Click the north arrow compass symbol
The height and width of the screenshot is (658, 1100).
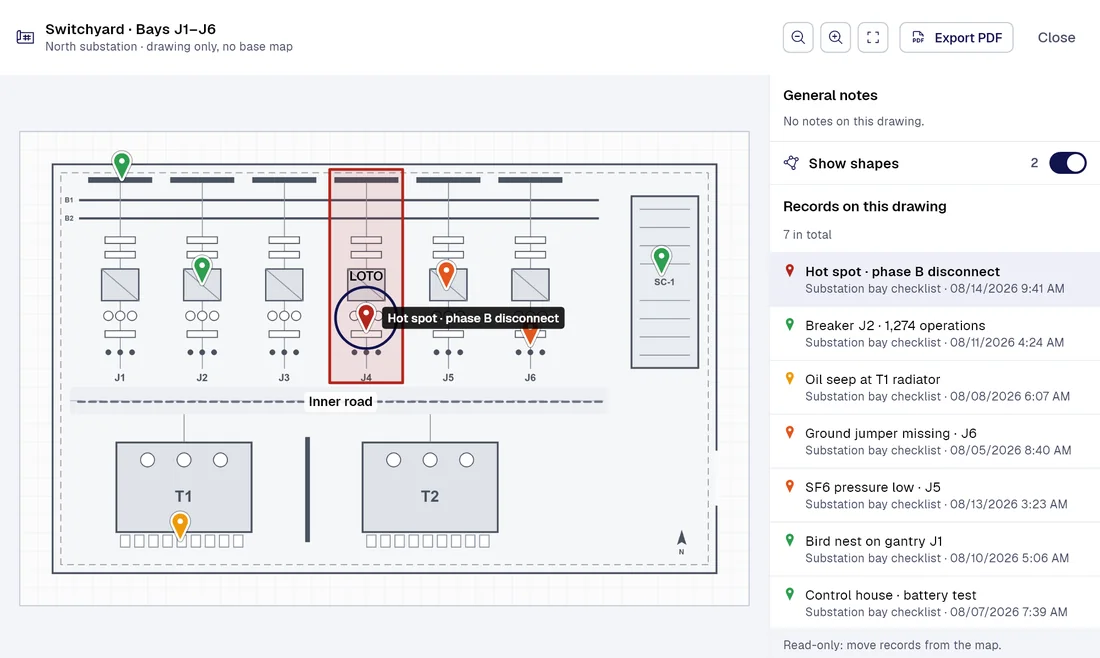click(681, 542)
